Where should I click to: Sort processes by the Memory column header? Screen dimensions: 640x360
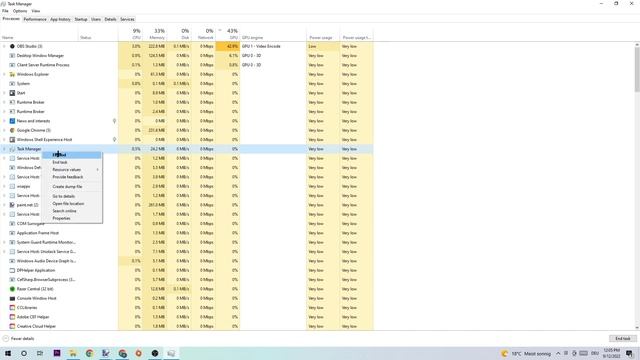pyautogui.click(x=155, y=34)
